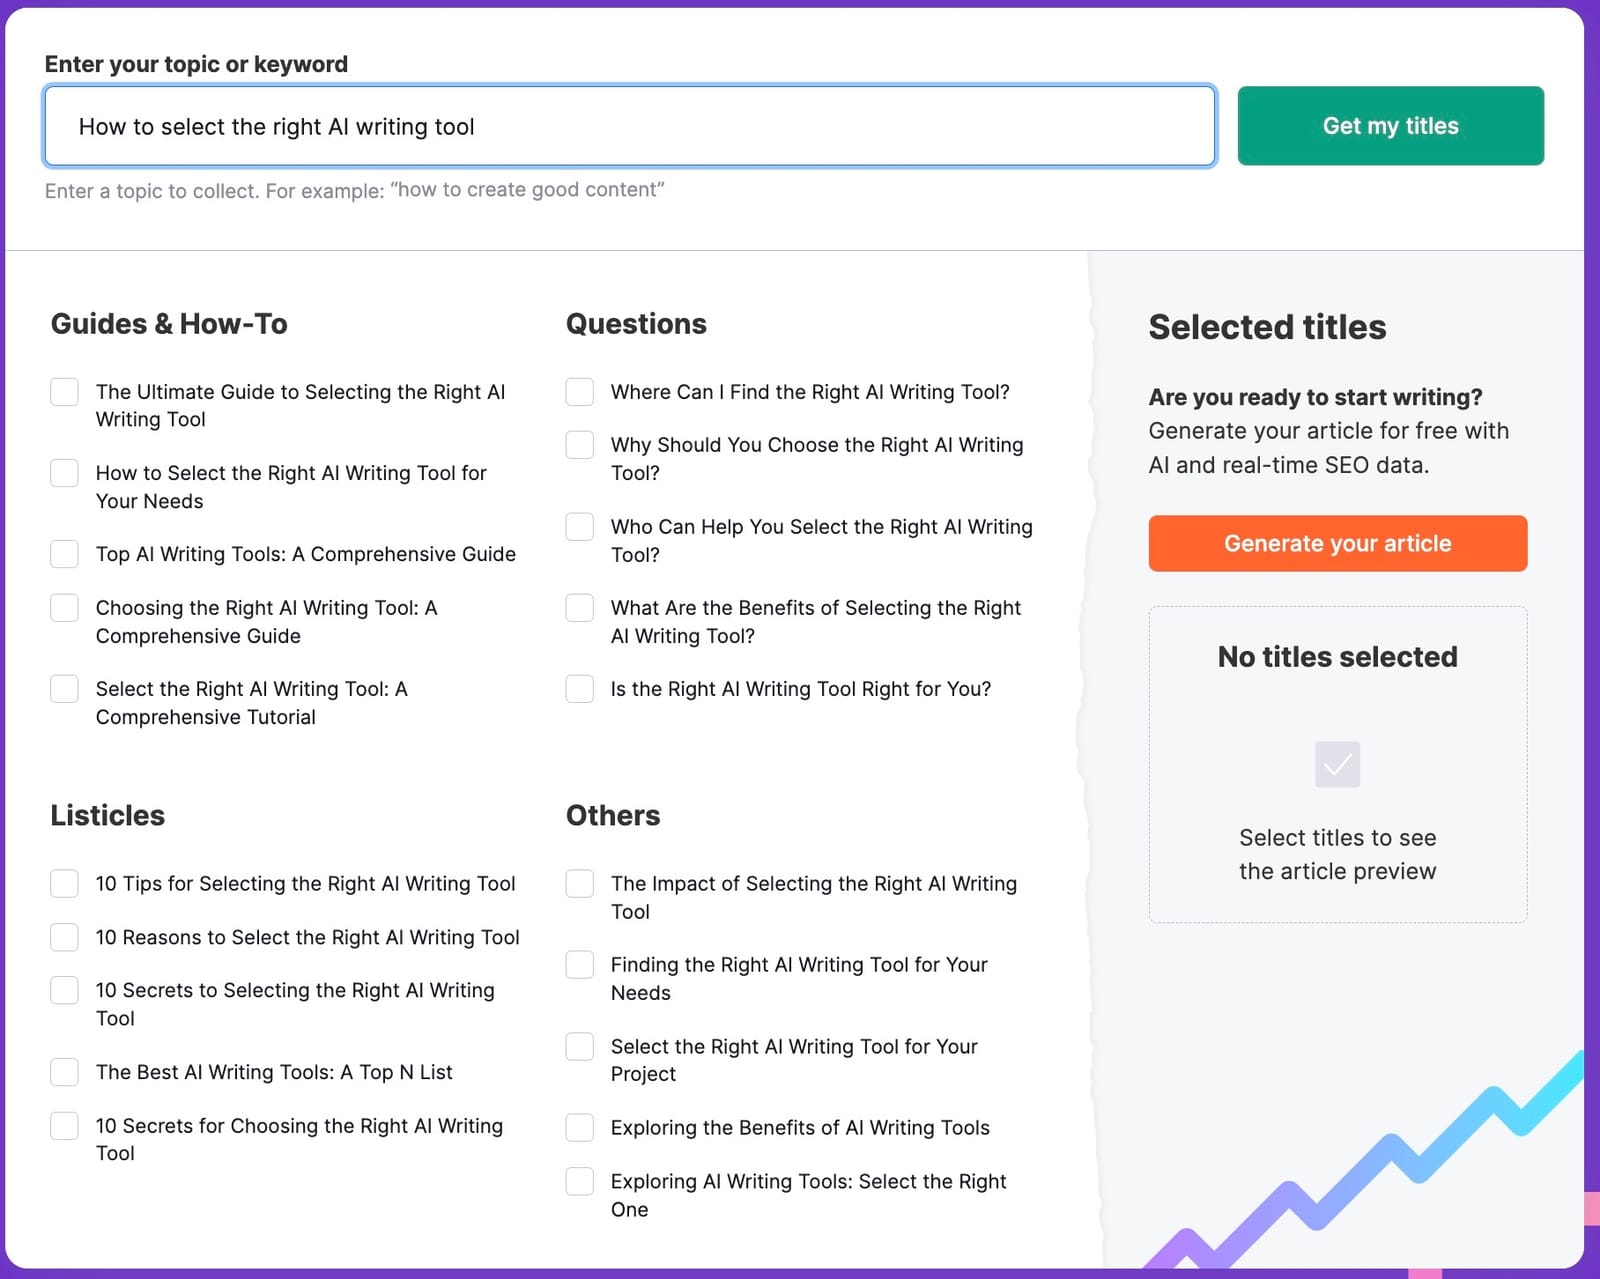Image resolution: width=1600 pixels, height=1279 pixels.
Task: Select 'How to Select the Right AI Writing Tool for Your Needs'
Action: pos(64,472)
